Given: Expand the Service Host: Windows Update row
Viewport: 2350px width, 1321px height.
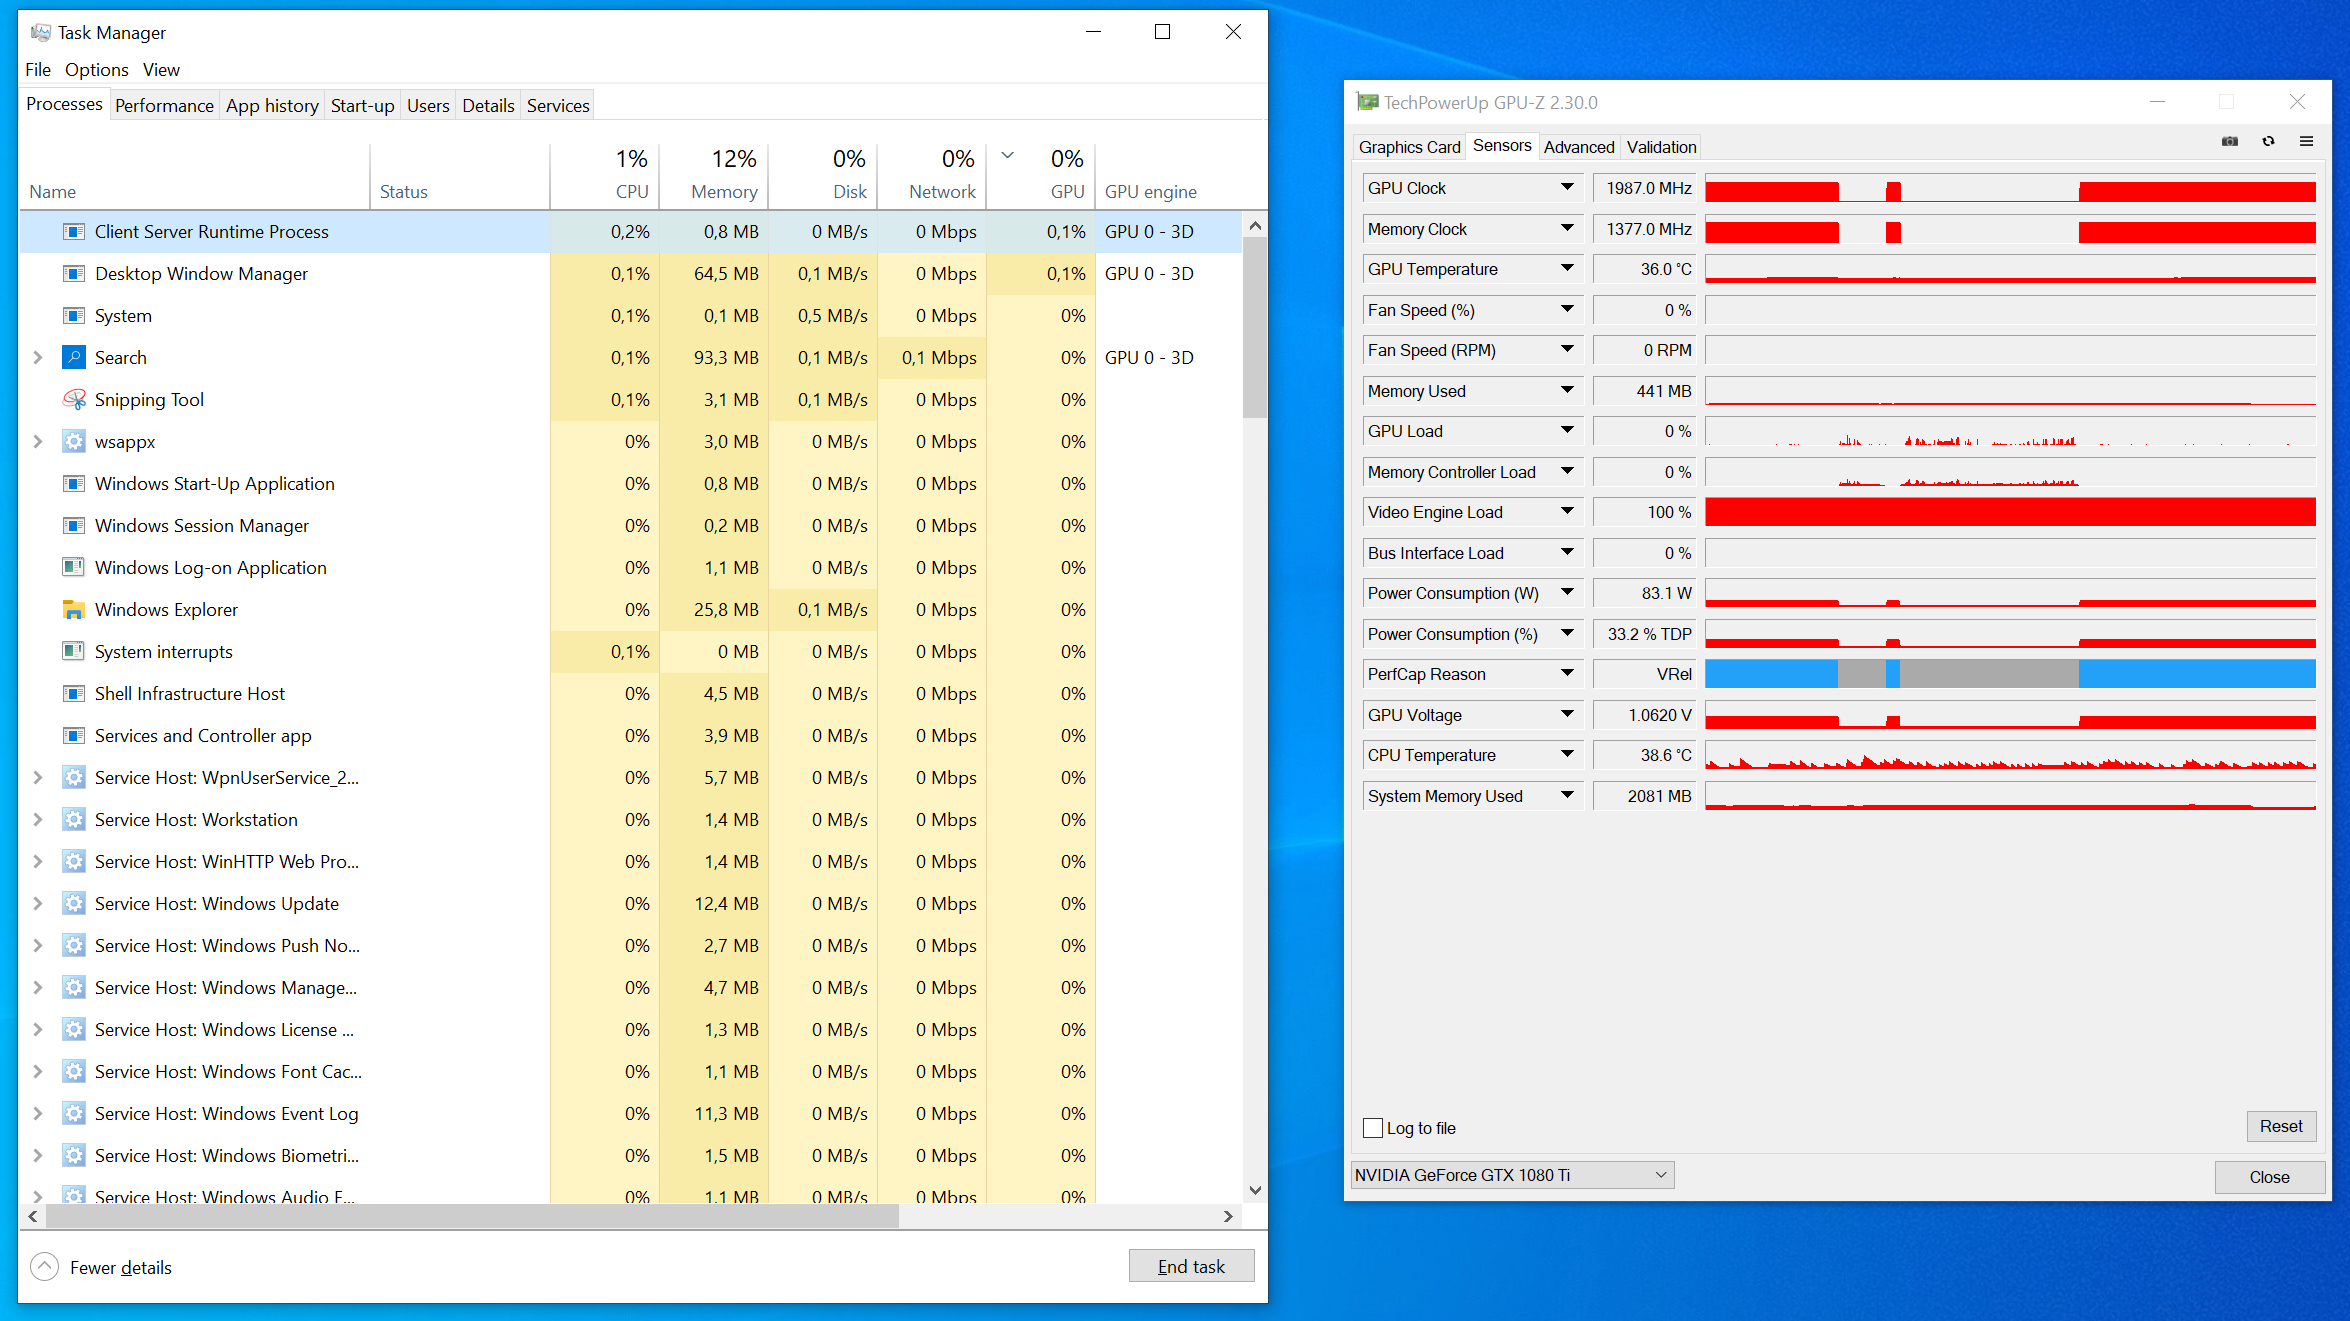Looking at the screenshot, I should coord(38,904).
